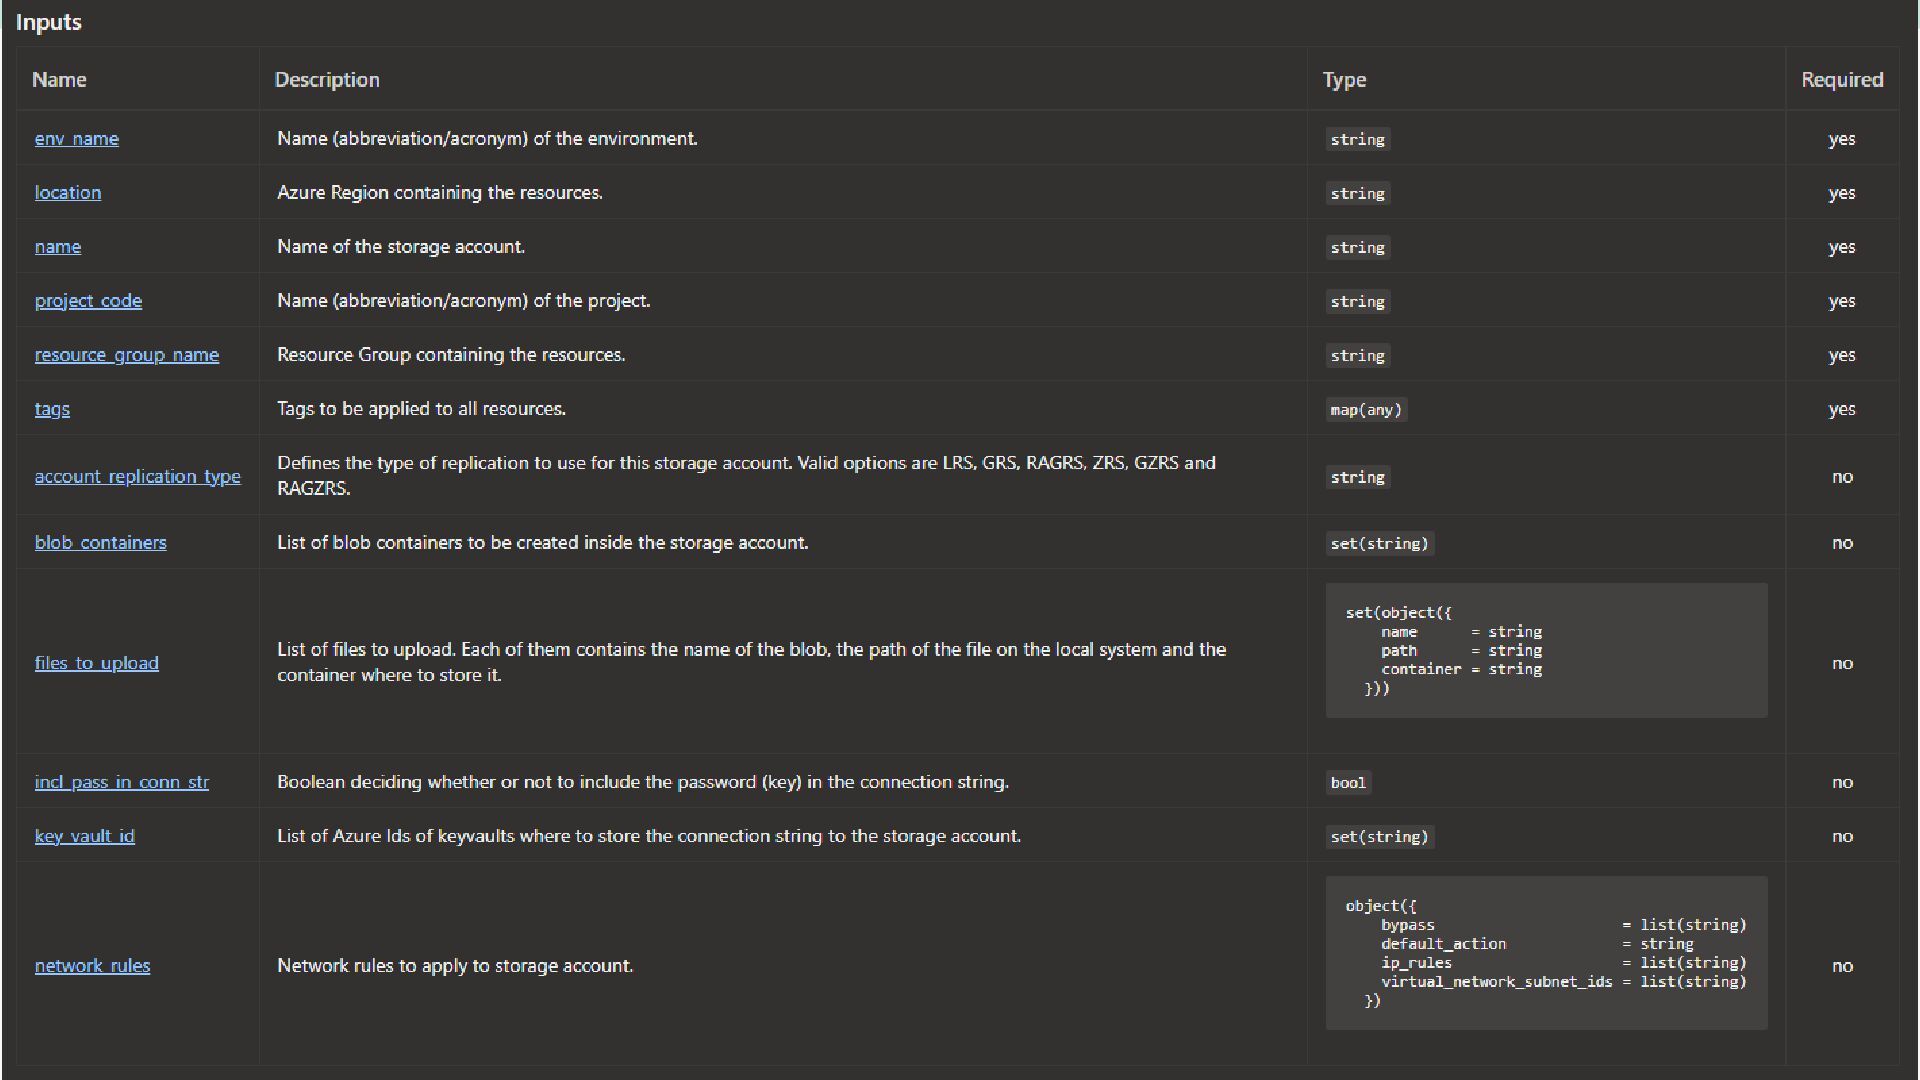1920x1080 pixels.
Task: Click the Description column header
Action: [x=327, y=80]
